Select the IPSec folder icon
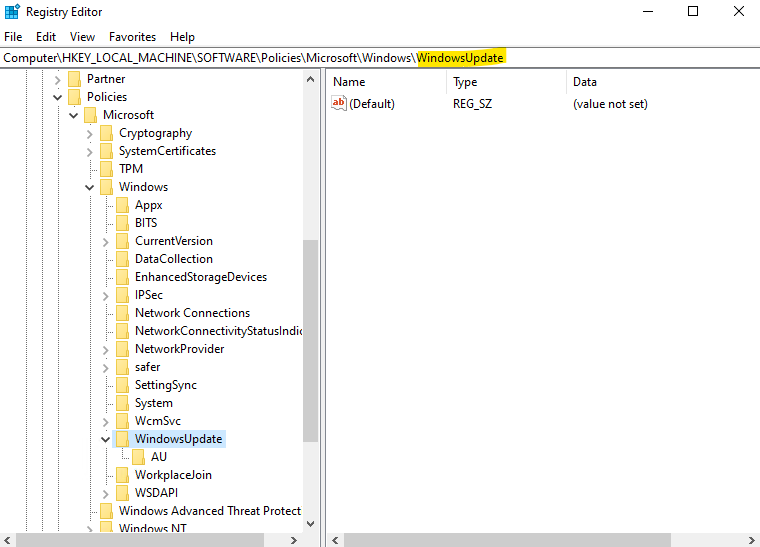760x547 pixels. point(122,295)
